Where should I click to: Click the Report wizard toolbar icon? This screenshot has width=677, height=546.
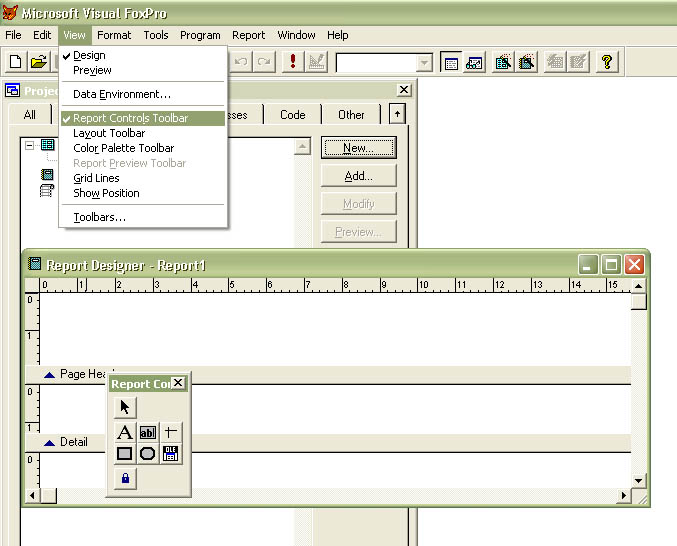click(526, 63)
